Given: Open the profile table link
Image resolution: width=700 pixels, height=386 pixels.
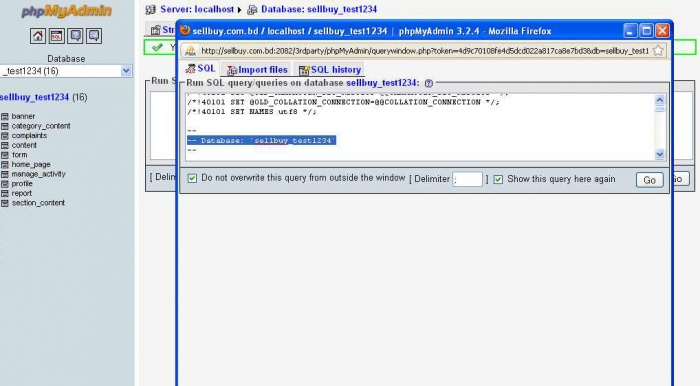Looking at the screenshot, I should pyautogui.click(x=22, y=184).
